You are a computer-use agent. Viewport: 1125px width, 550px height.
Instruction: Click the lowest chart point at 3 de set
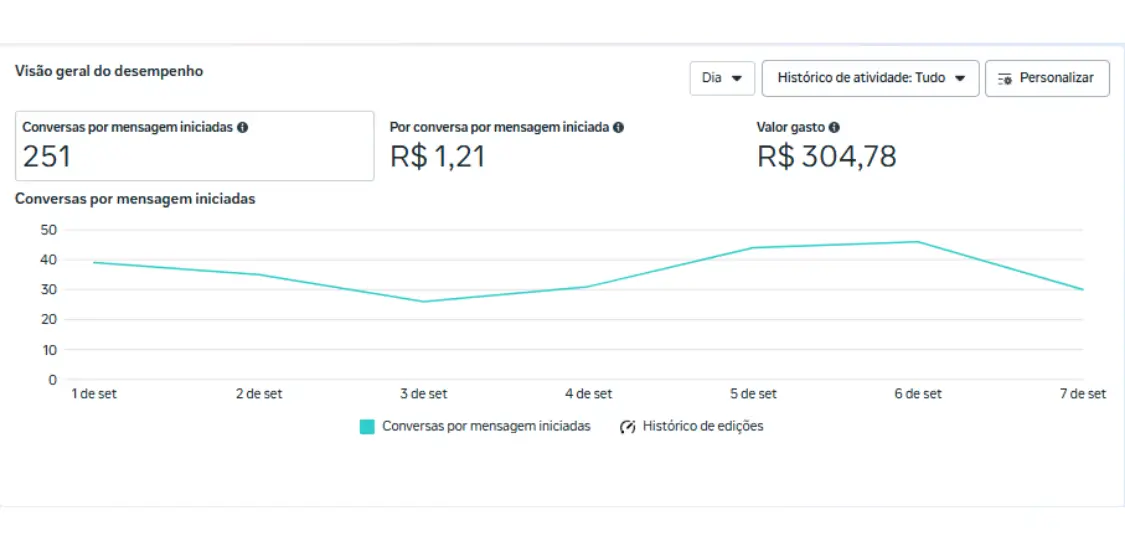[424, 301]
